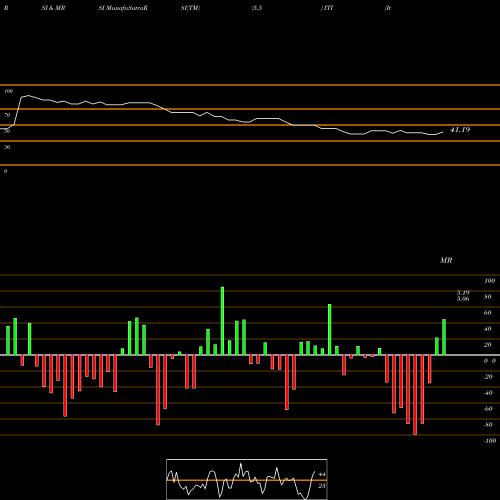This screenshot has height=500, width=500.
Task: Click the MR axis label 60
Action: tap(488, 313)
